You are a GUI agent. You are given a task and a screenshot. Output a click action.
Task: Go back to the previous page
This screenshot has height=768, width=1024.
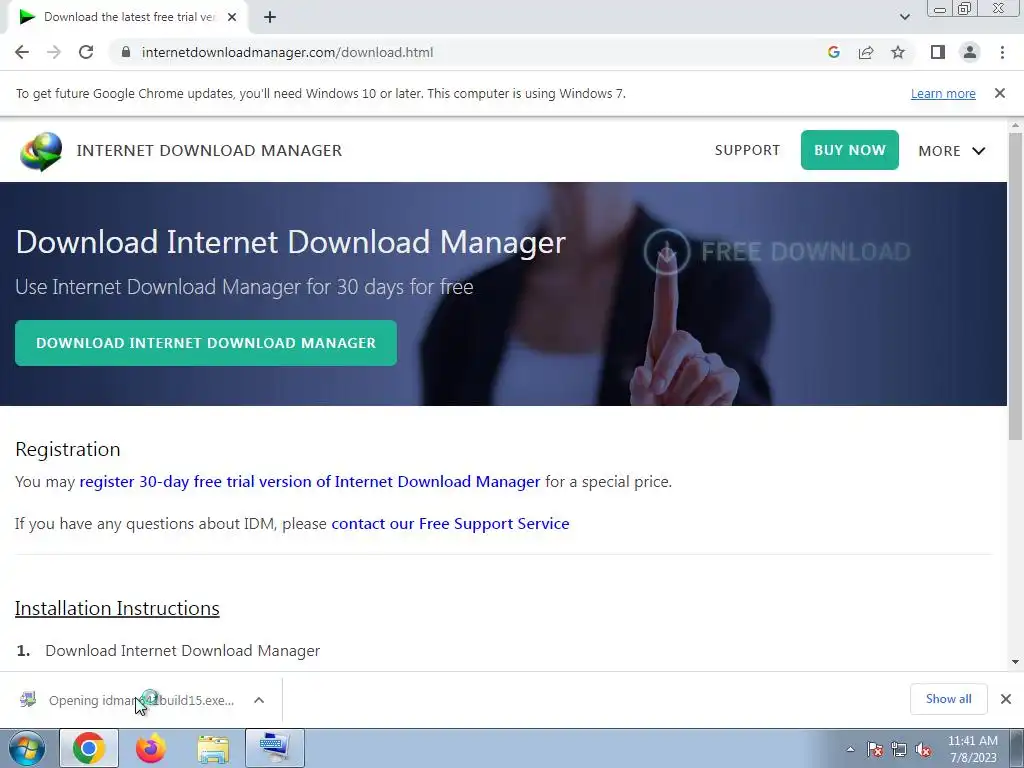tap(22, 52)
